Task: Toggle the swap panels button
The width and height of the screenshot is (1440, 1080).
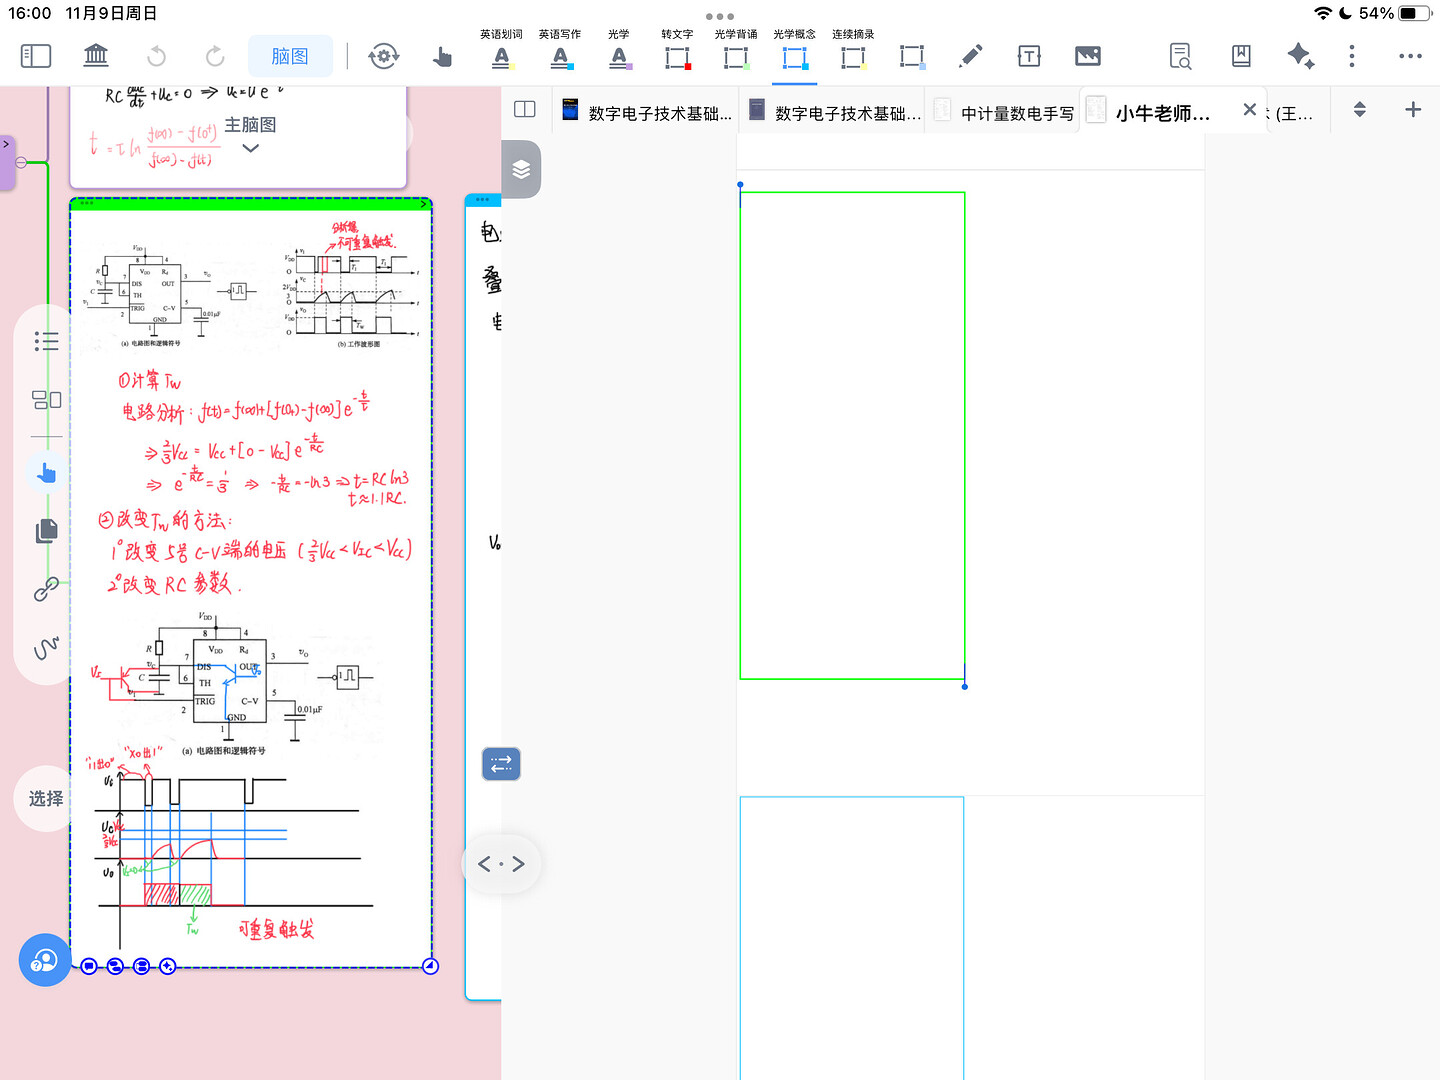Action: [501, 764]
